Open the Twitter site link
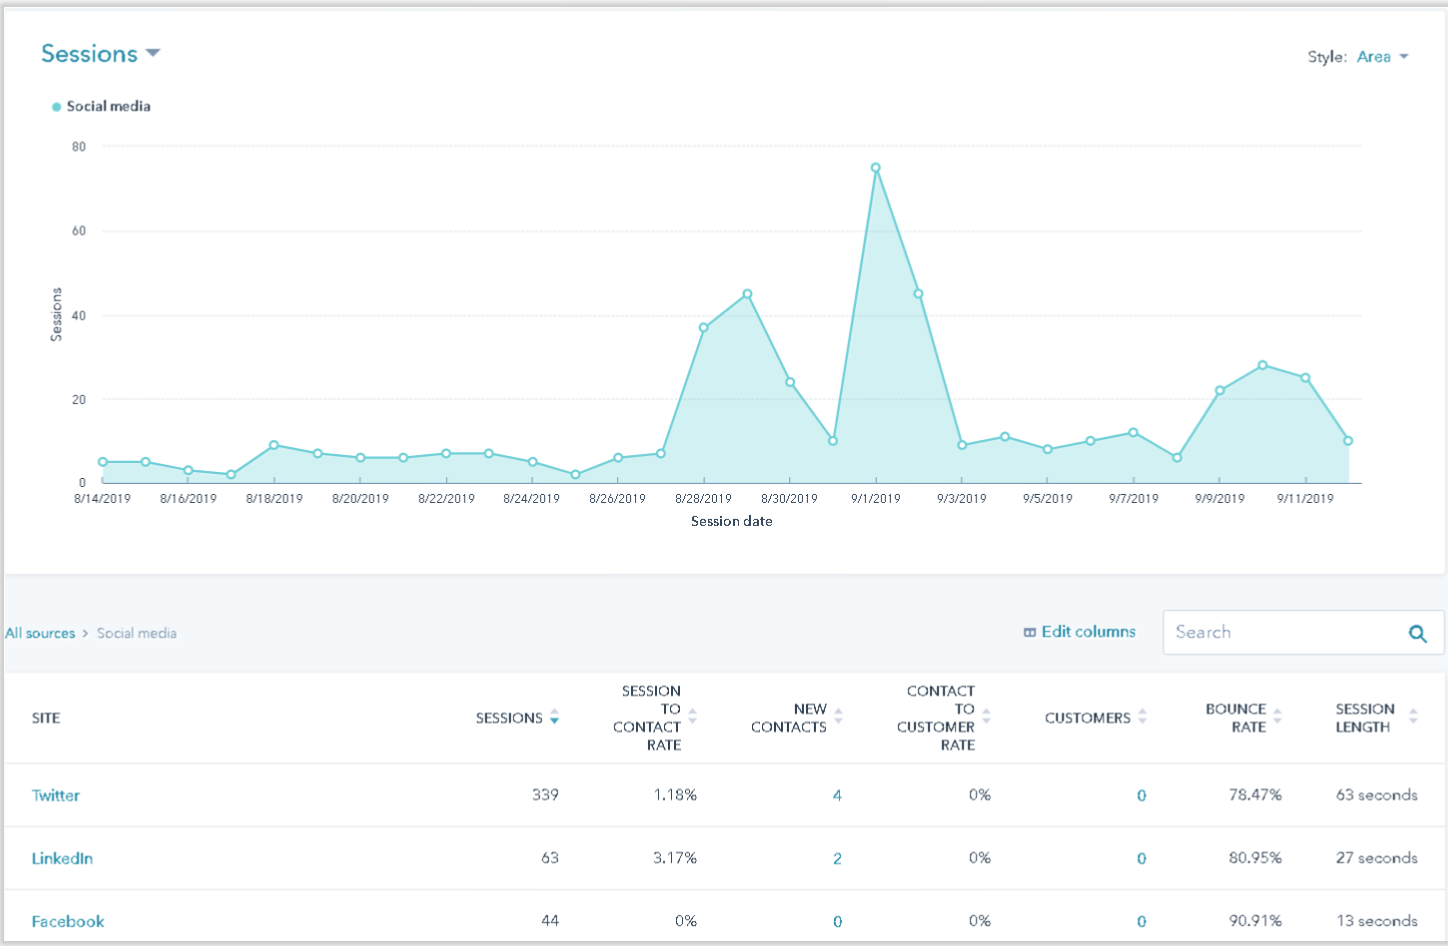 pyautogui.click(x=55, y=796)
